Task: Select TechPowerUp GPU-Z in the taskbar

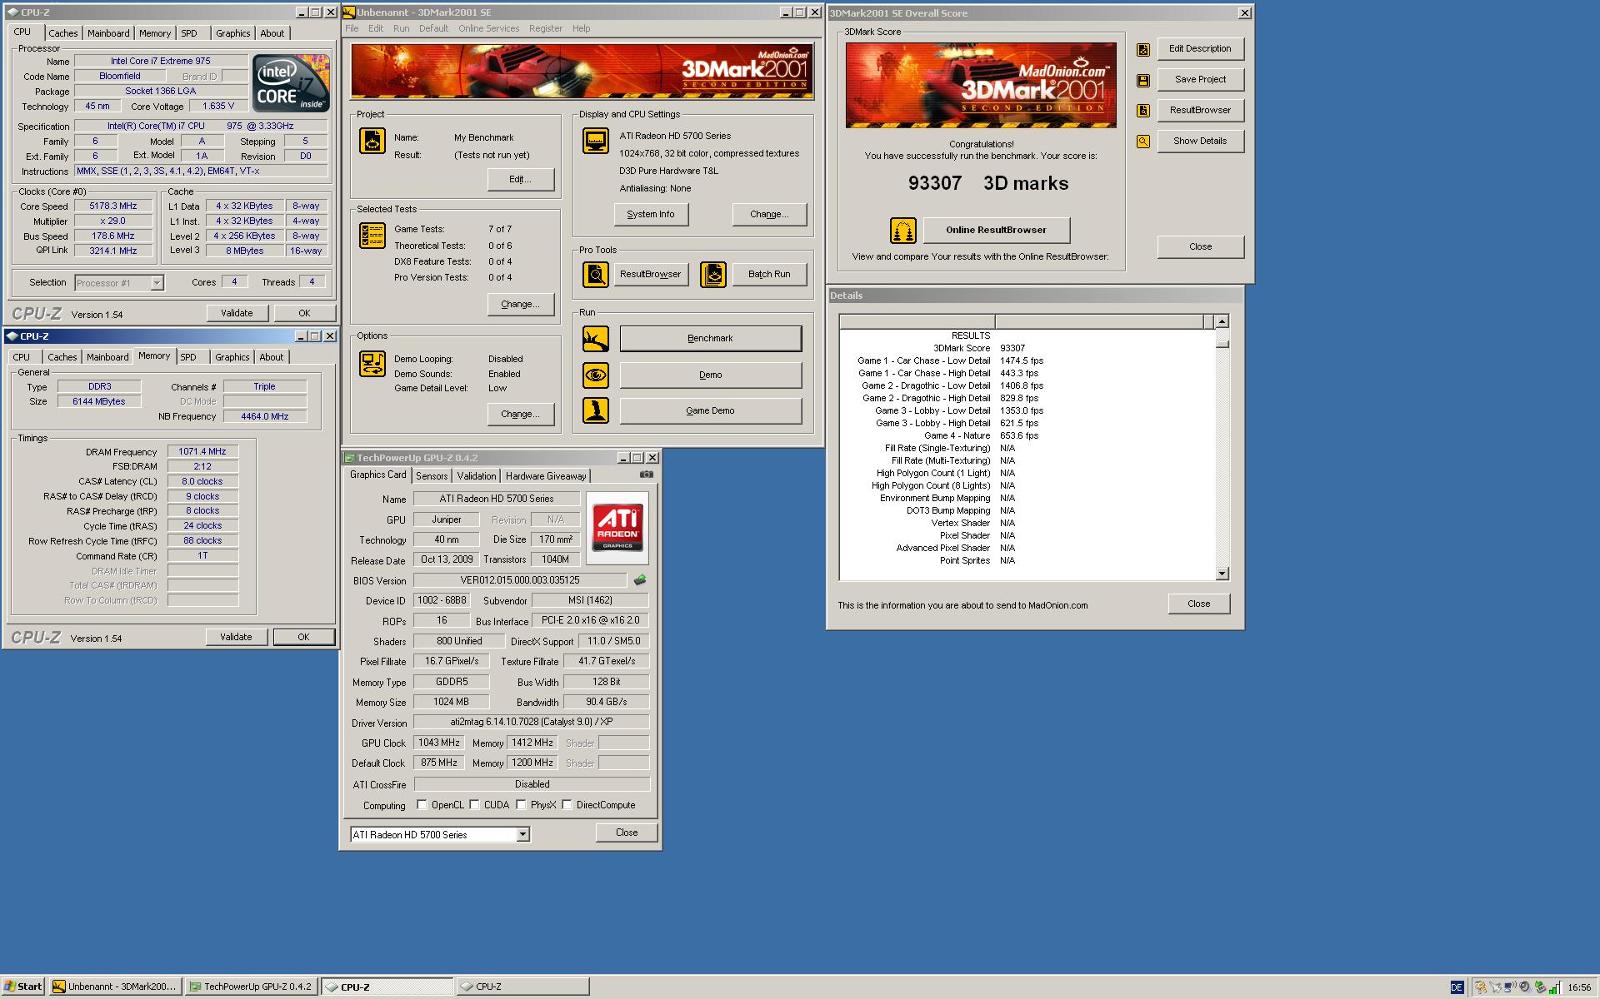Action: [x=251, y=986]
